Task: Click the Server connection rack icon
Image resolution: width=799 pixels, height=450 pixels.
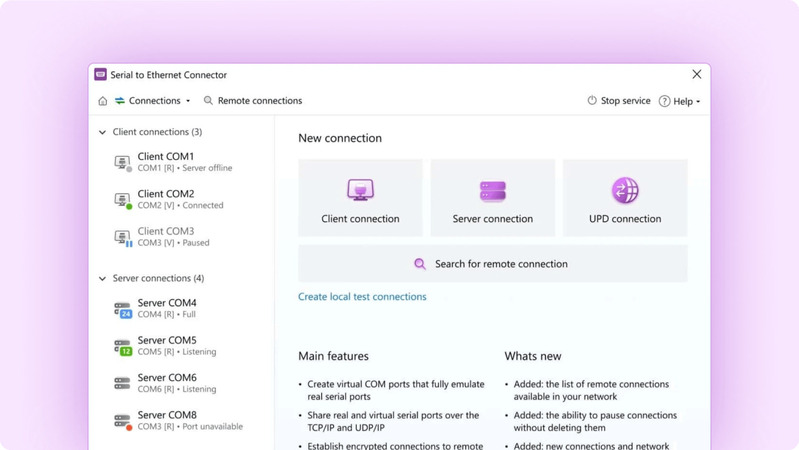Action: 492,190
